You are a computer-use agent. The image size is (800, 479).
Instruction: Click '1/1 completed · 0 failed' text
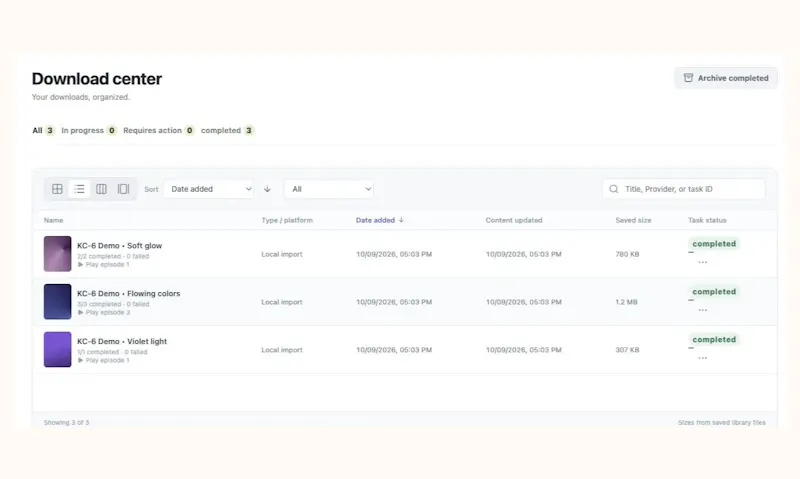(112, 352)
